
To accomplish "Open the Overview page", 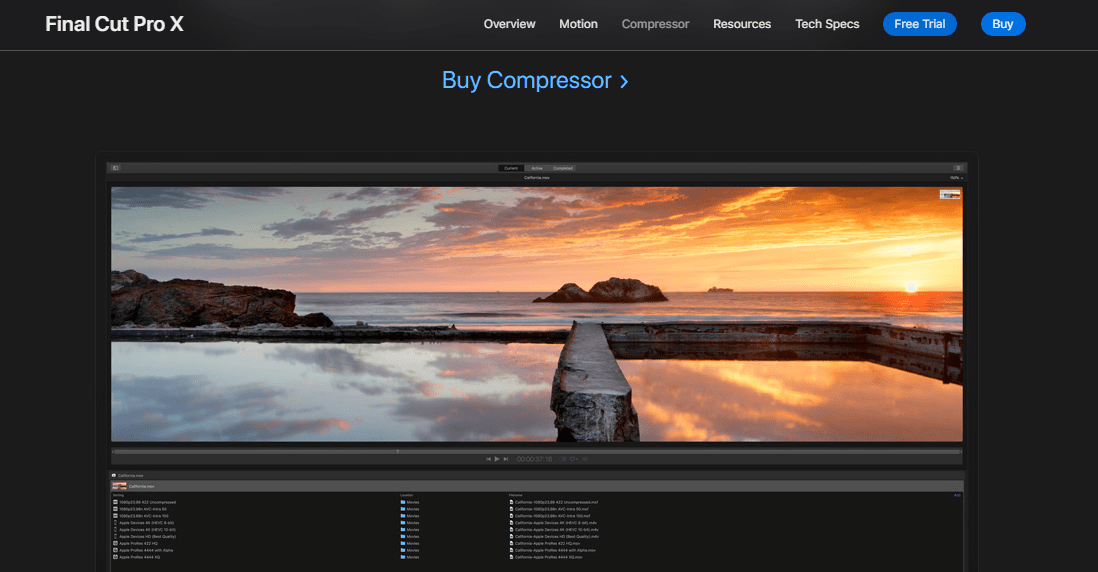I will click(x=509, y=24).
